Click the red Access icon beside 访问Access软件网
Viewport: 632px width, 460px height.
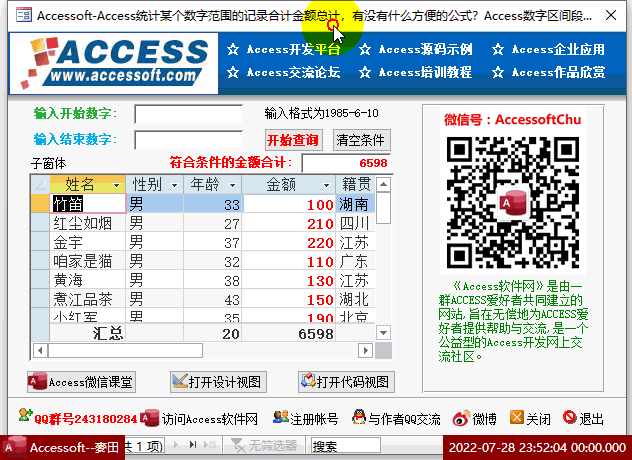[150, 418]
